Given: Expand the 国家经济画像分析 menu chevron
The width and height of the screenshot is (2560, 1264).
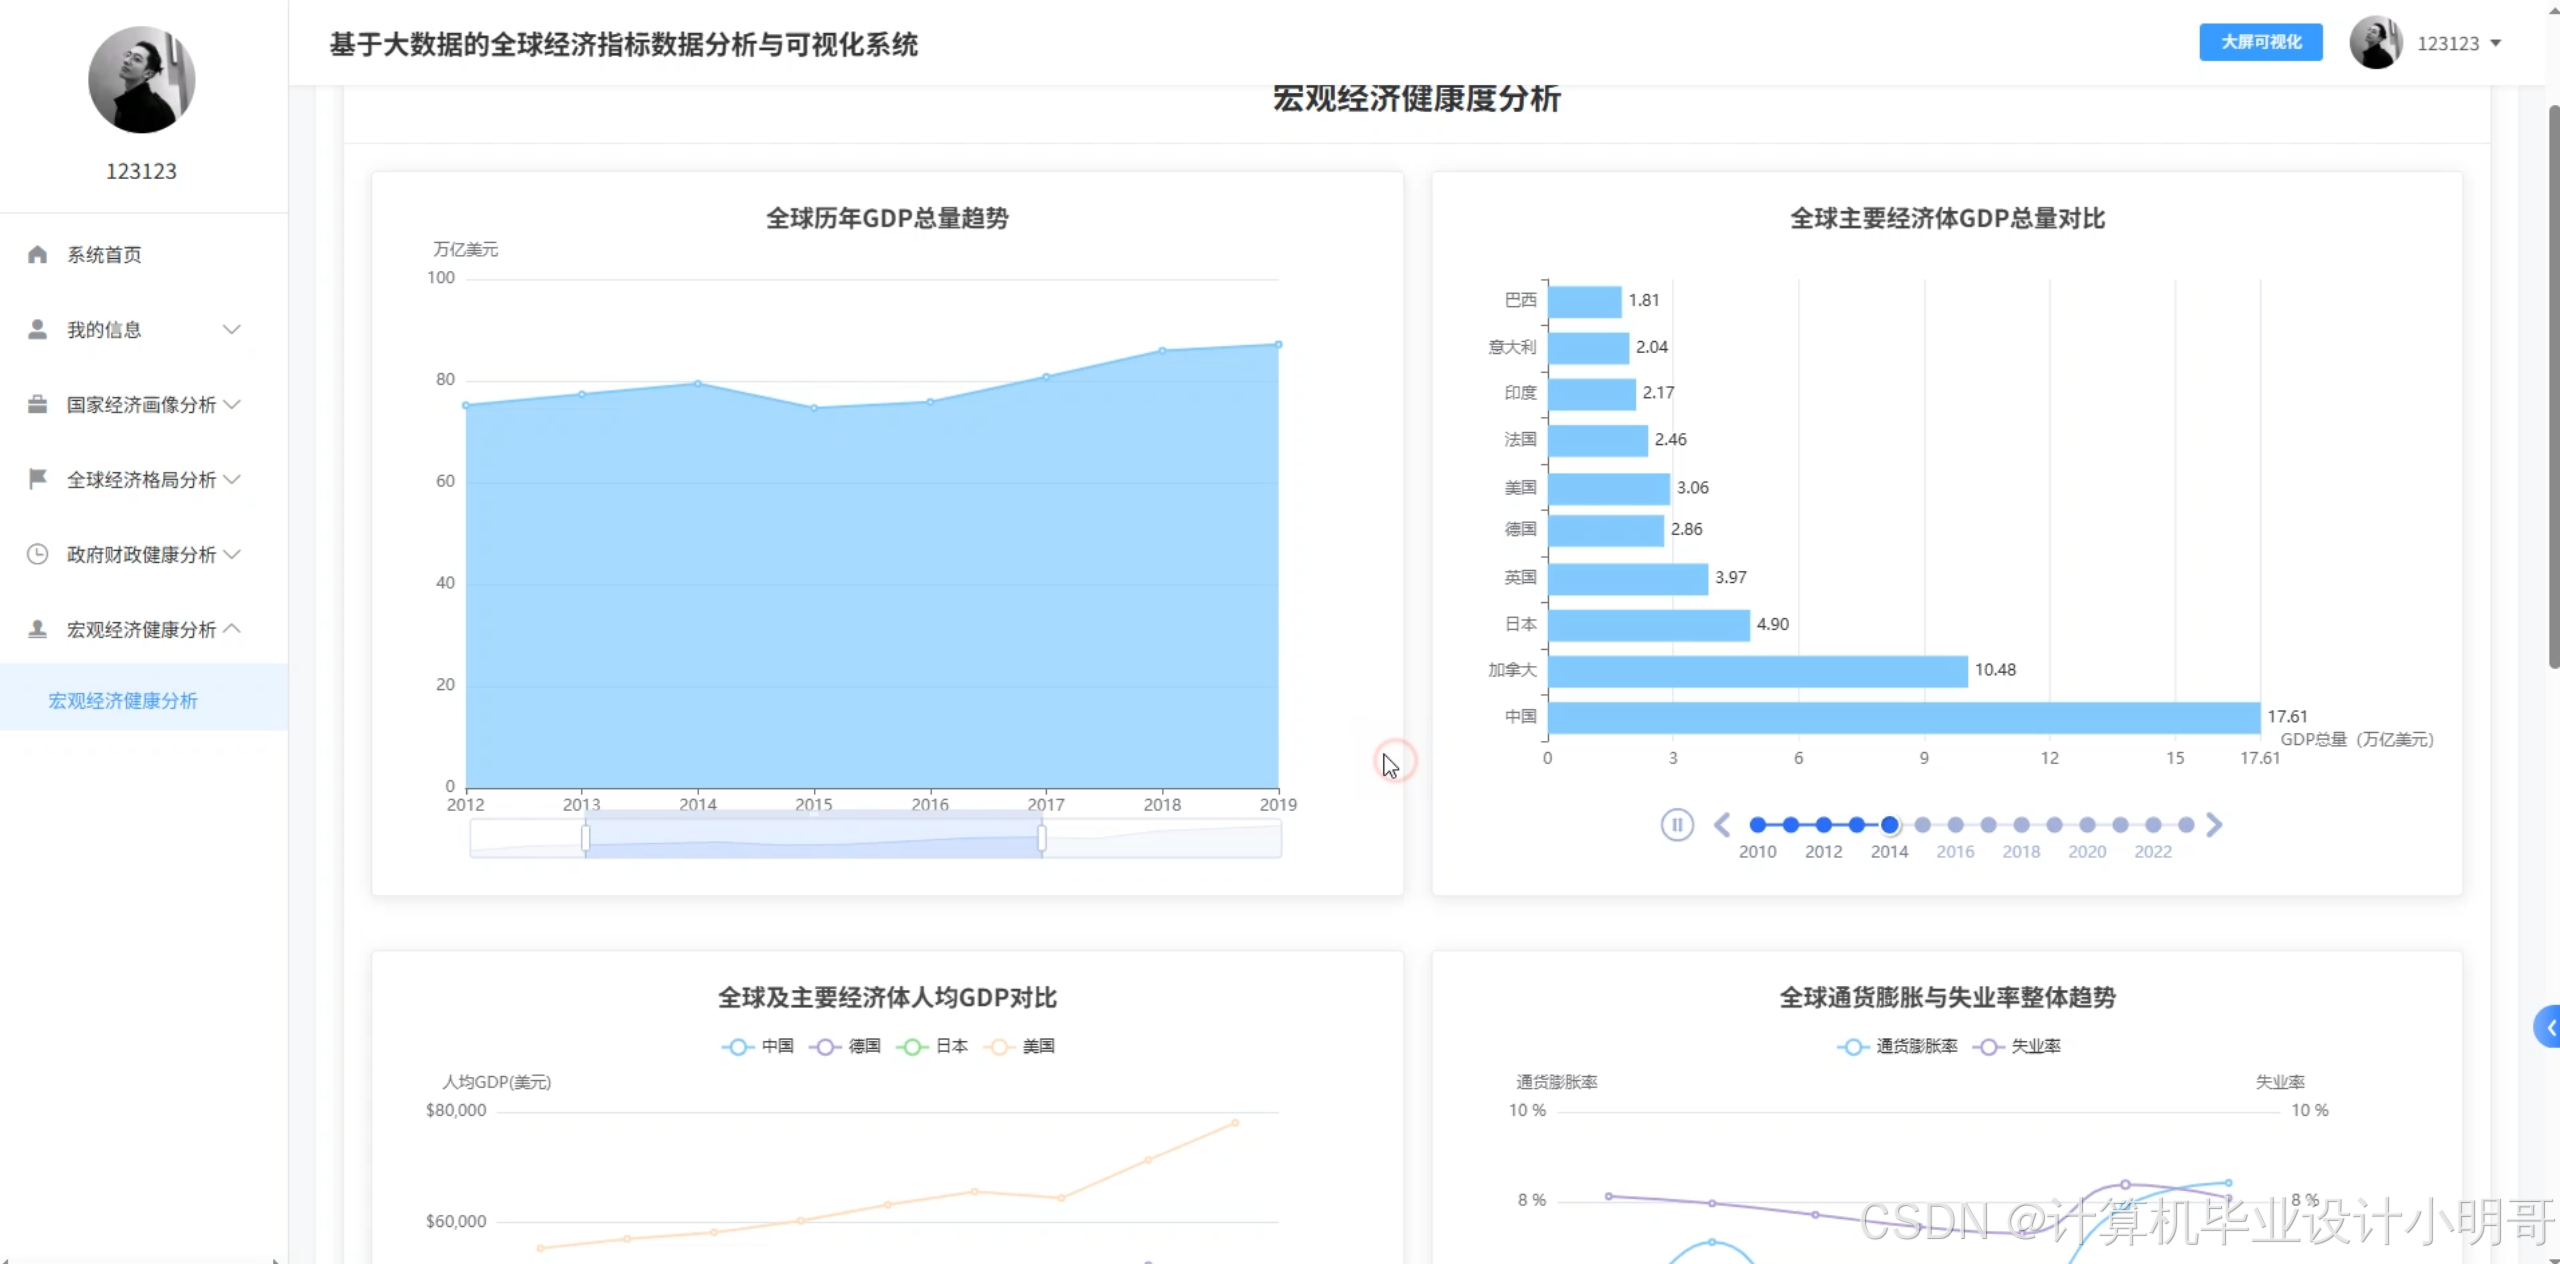Looking at the screenshot, I should (x=232, y=404).
